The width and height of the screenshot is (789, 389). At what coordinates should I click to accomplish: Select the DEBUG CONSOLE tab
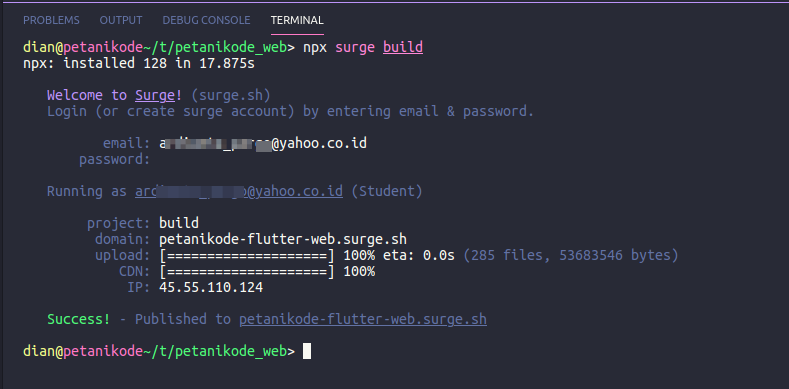point(206,20)
